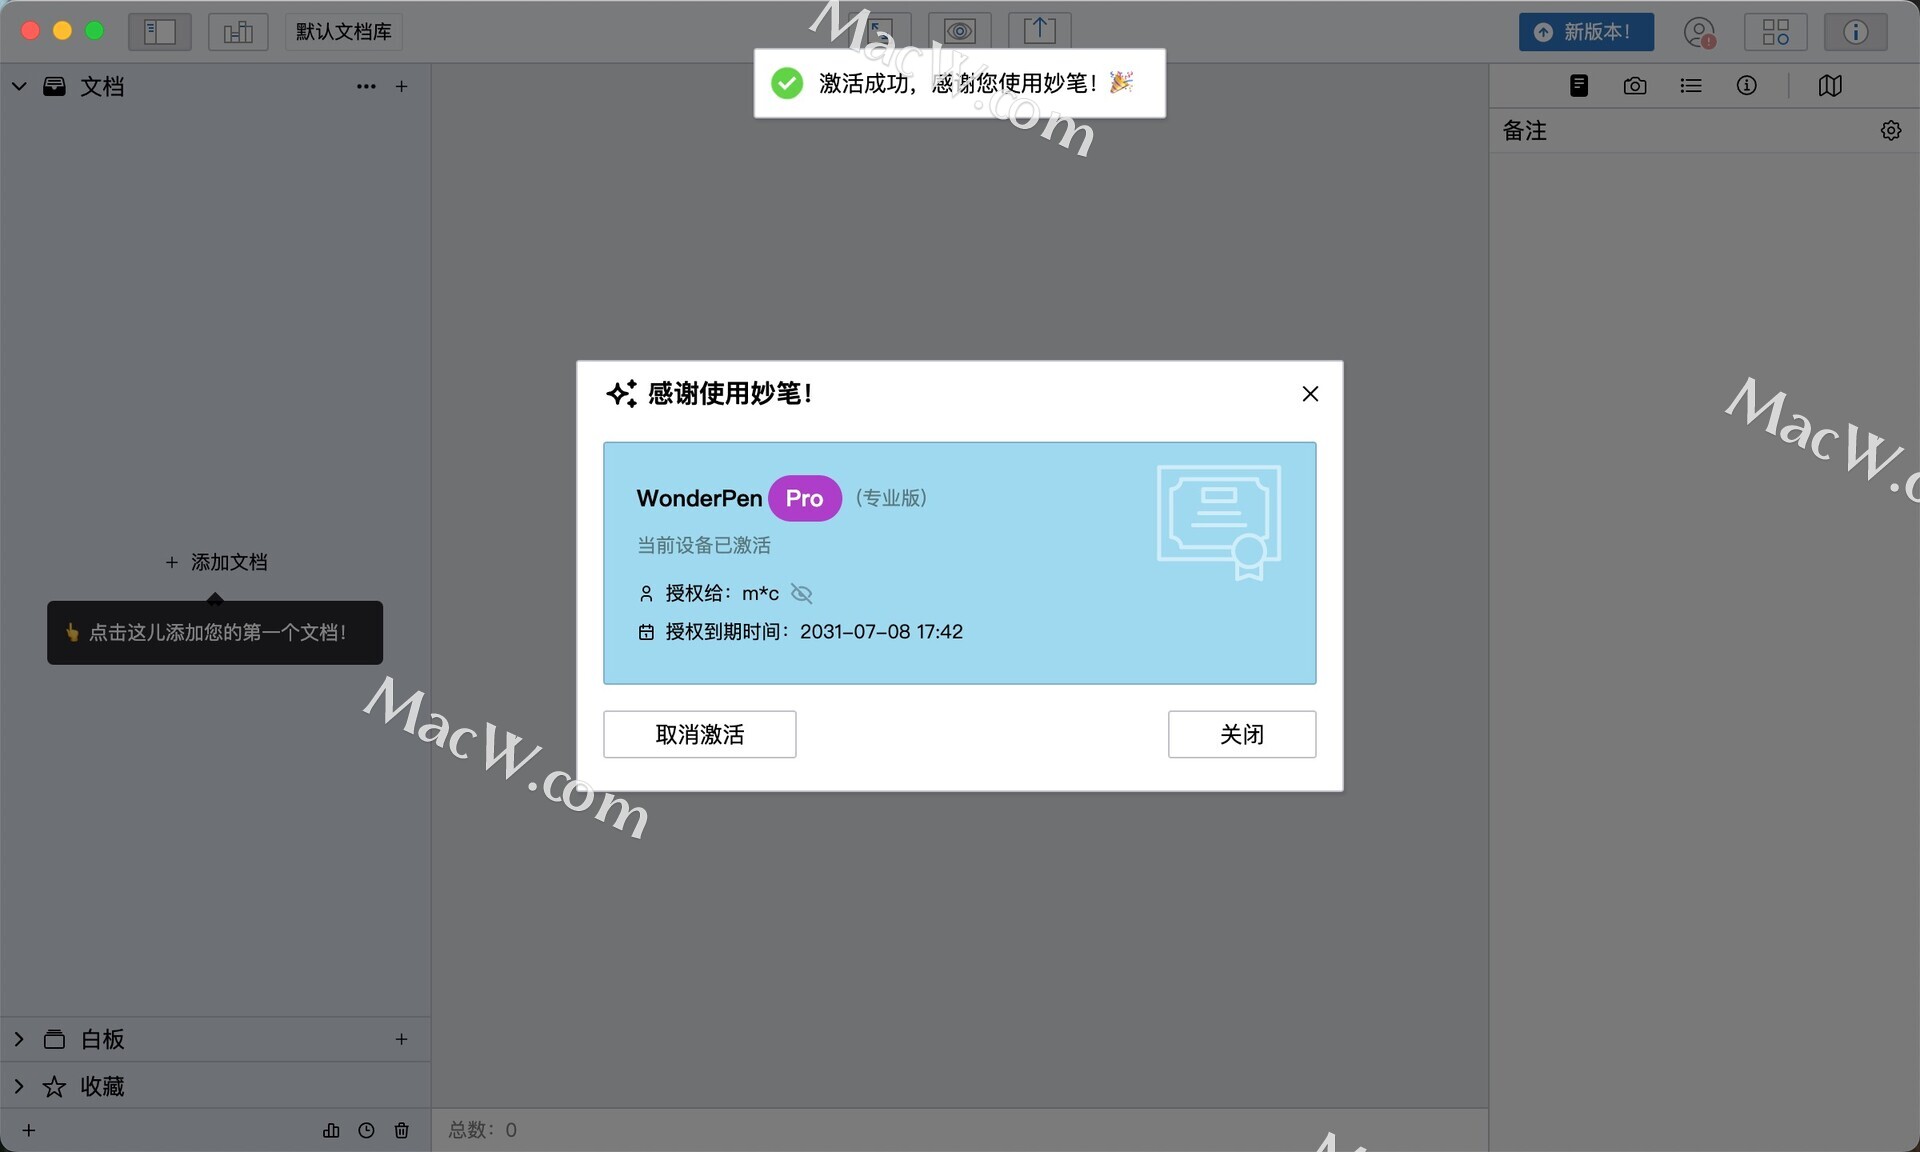Click the export upload toolbar icon
Screen dimensions: 1920x1152
1040,31
